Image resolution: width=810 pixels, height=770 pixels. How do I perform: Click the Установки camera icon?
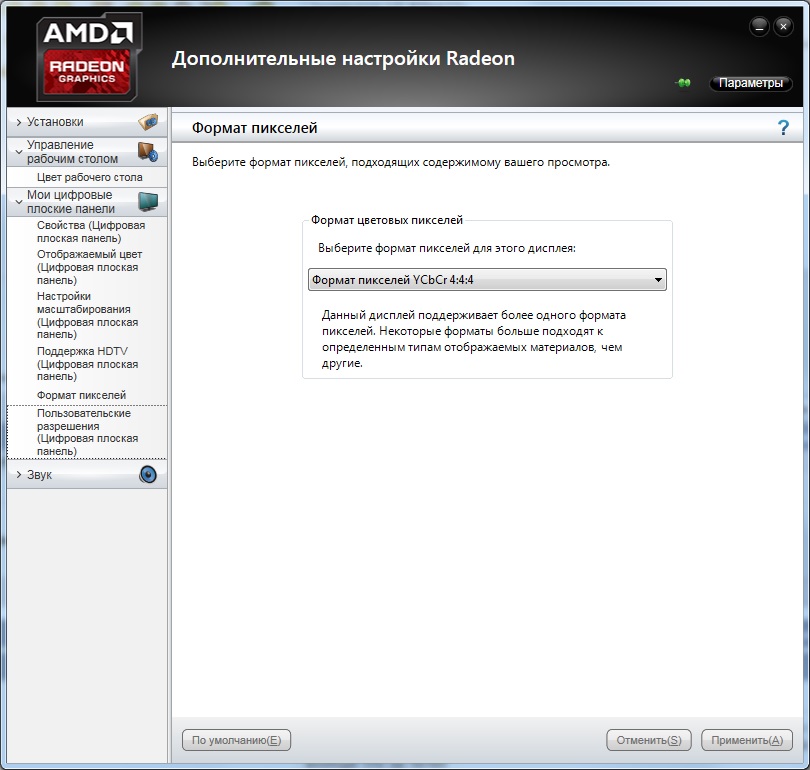[148, 122]
